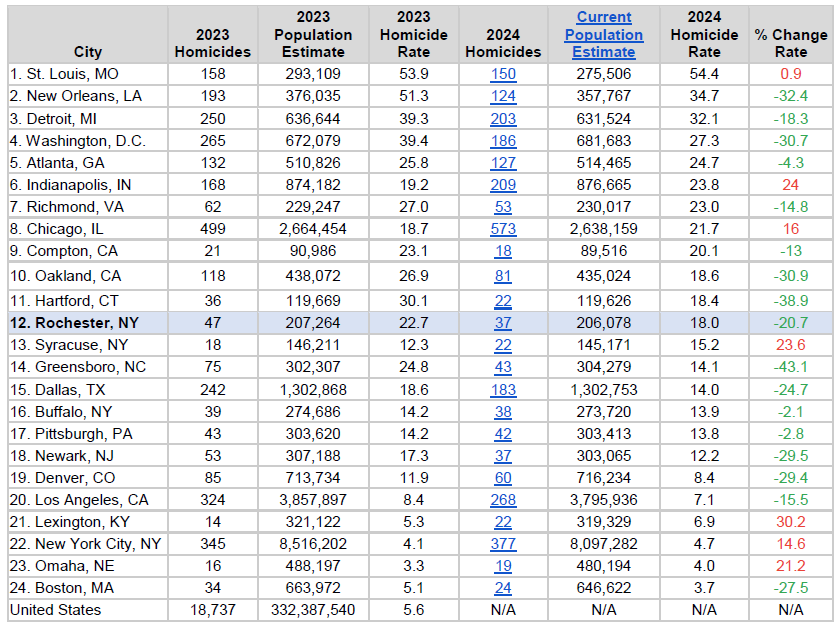This screenshot has height=628, width=840.
Task: Open Newark 2024 homicides link 37
Action: 503,456
